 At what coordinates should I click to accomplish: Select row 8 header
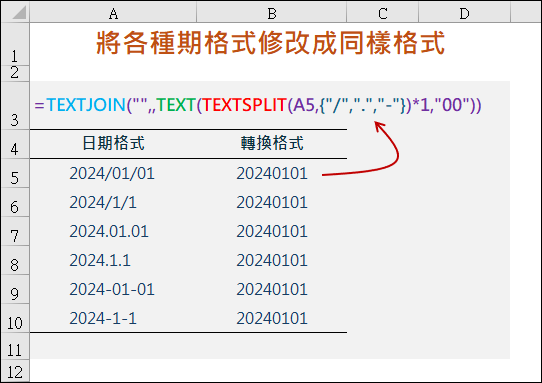pos(15,260)
